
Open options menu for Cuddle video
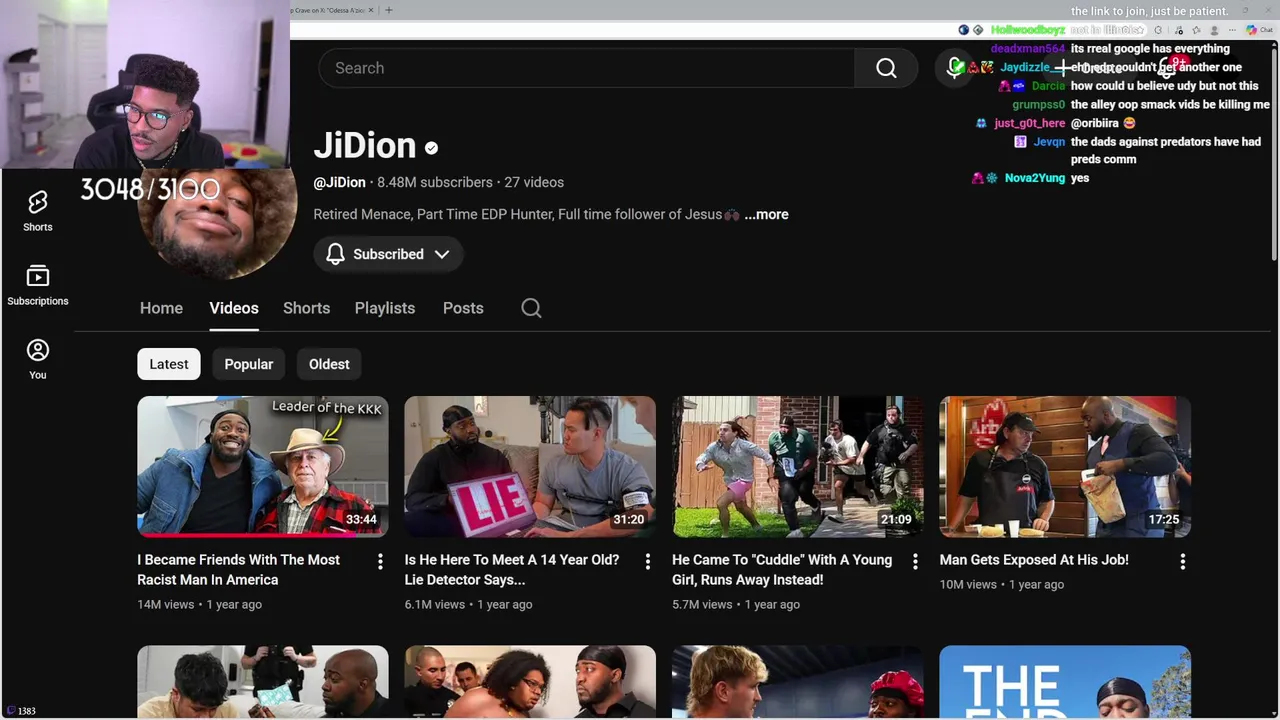tap(915, 562)
